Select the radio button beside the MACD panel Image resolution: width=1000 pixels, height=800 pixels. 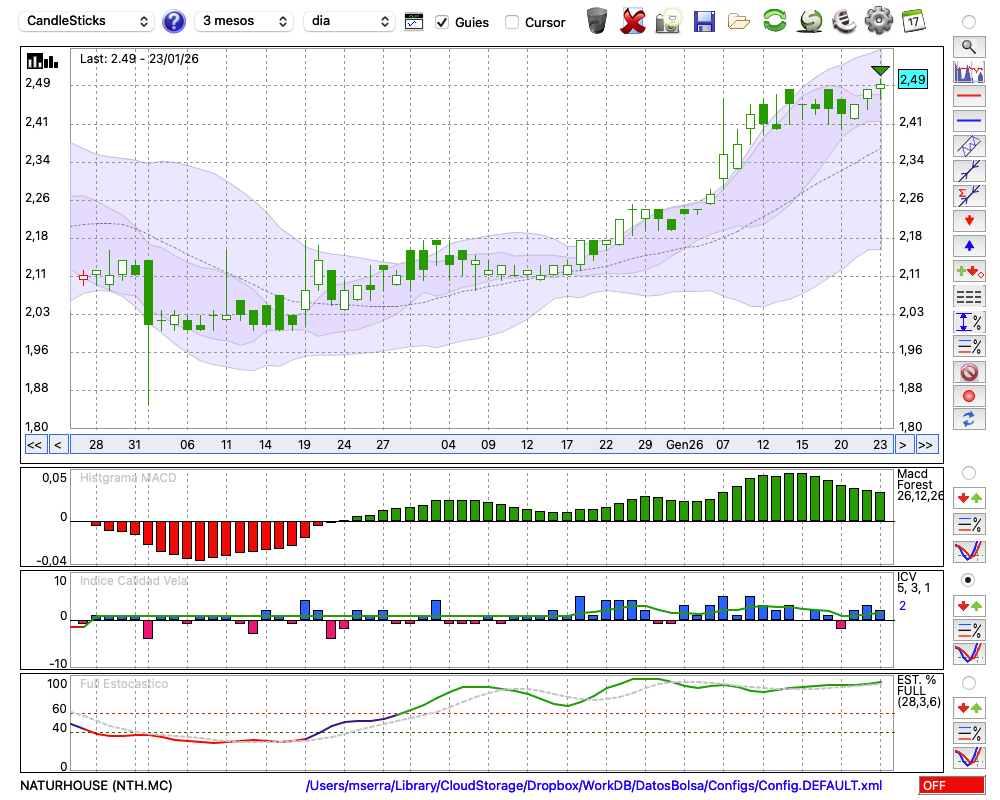(968, 472)
